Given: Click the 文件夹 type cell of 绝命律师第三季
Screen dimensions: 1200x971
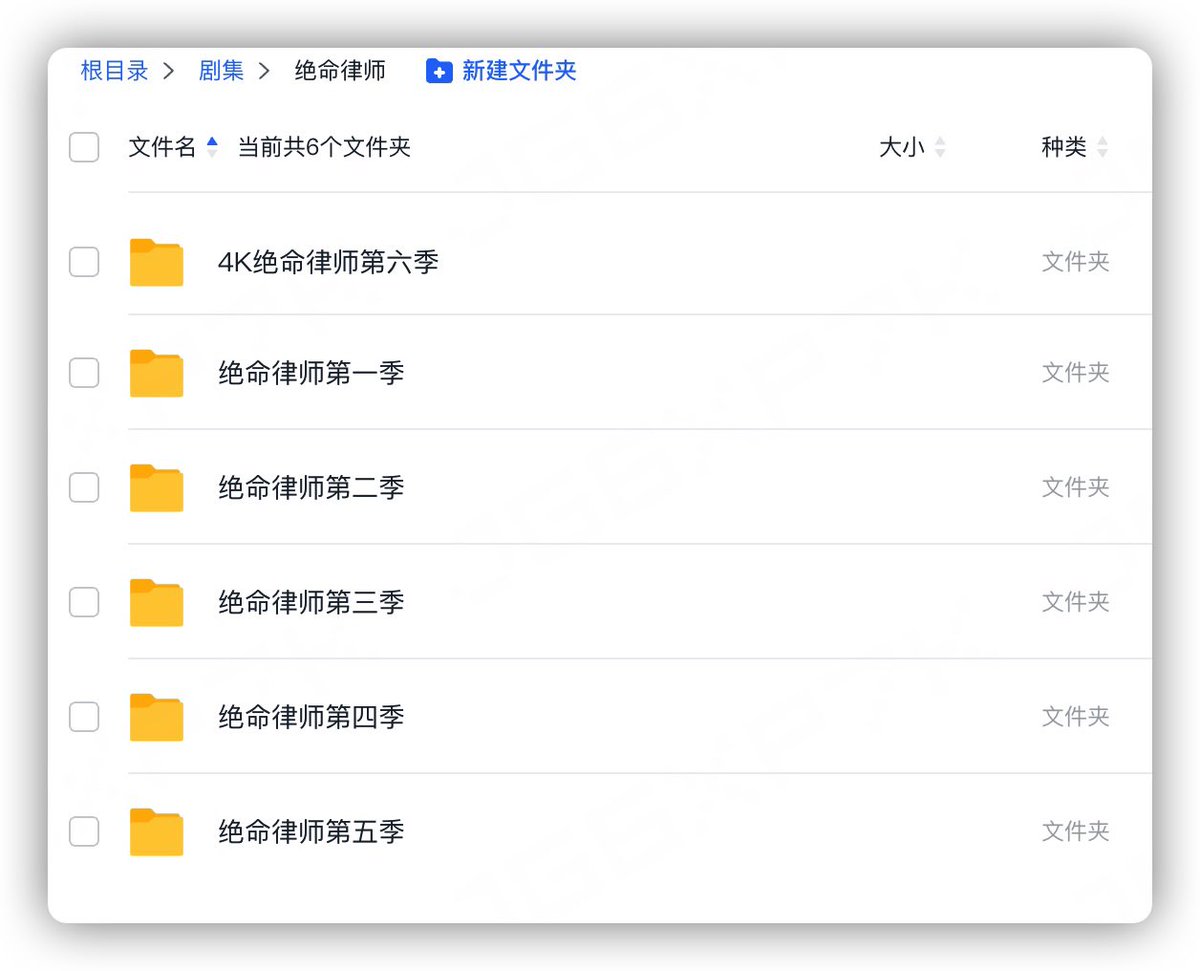Looking at the screenshot, I should coord(1076,602).
